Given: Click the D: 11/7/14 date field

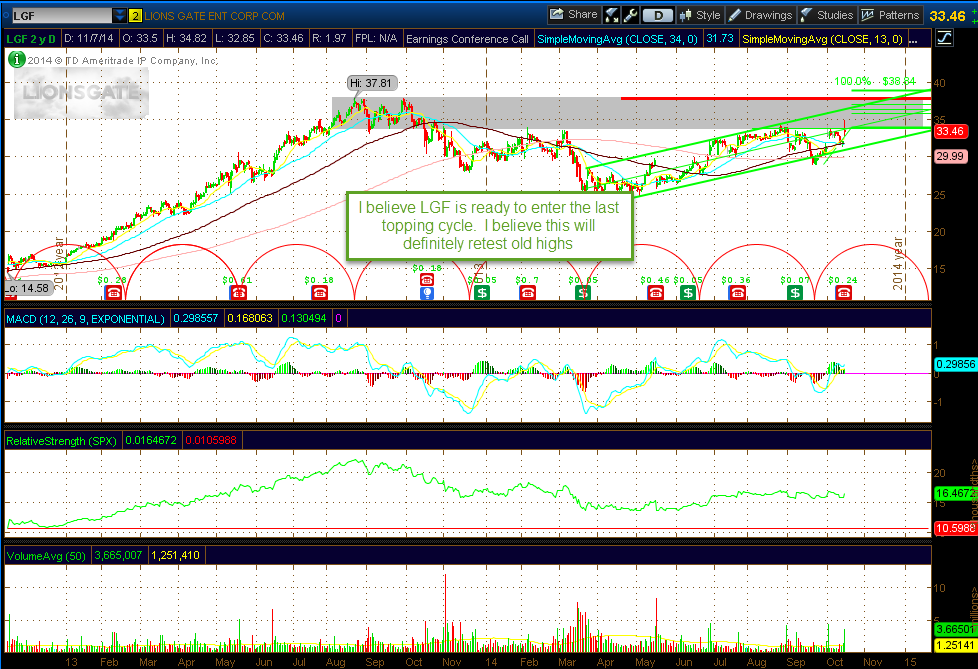Looking at the screenshot, I should pyautogui.click(x=89, y=39).
